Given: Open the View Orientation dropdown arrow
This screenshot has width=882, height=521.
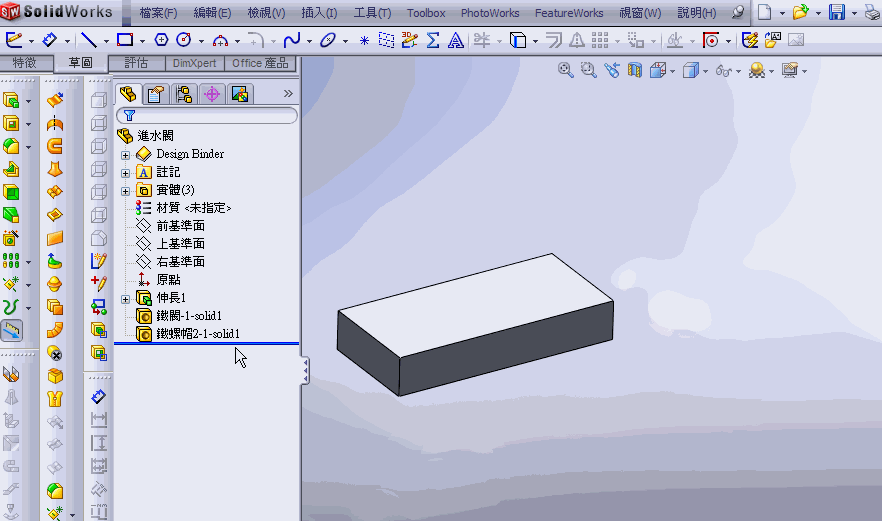Looking at the screenshot, I should coord(673,71).
